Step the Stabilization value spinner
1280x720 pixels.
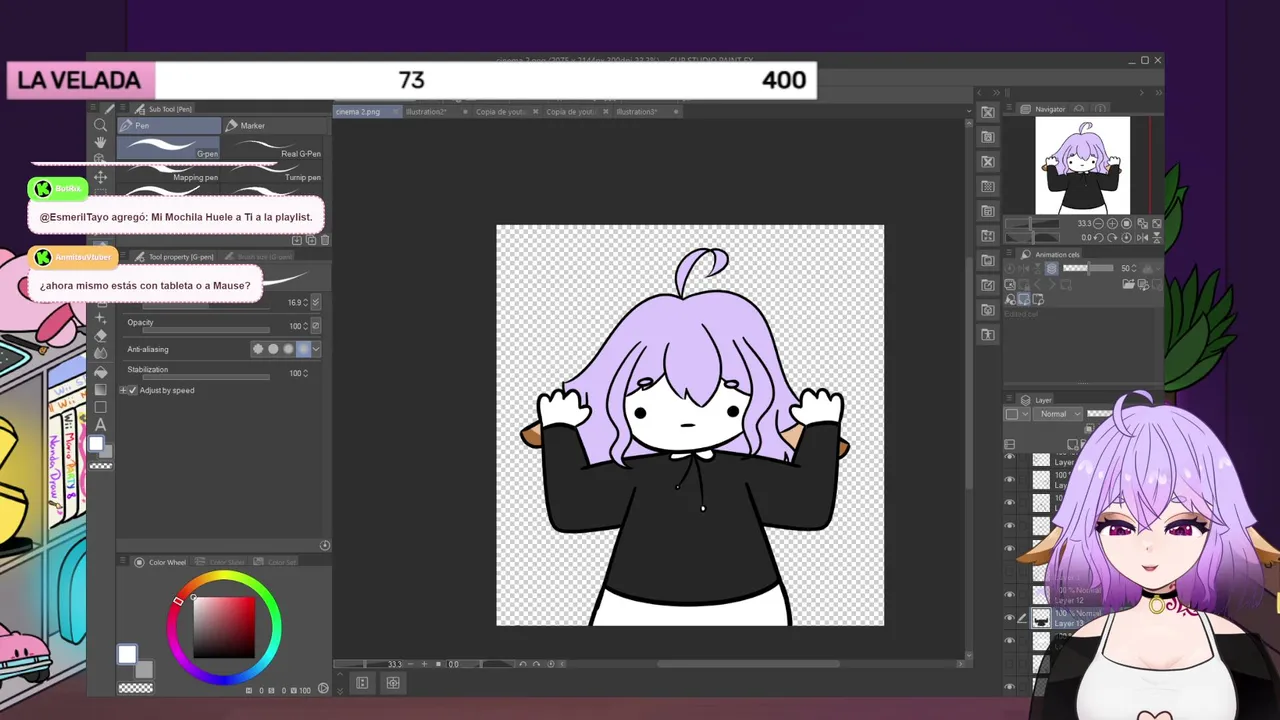tap(306, 373)
